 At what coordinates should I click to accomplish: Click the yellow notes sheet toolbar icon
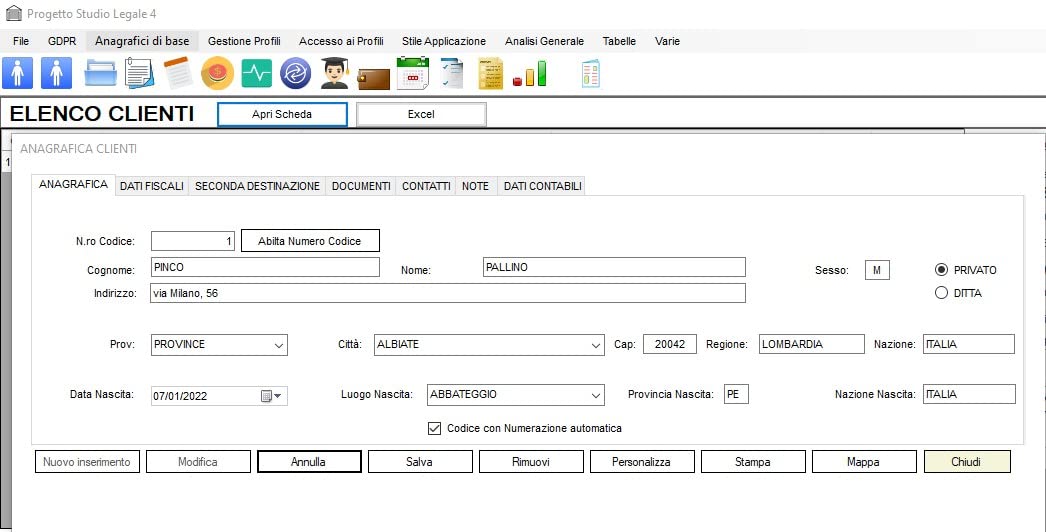tap(491, 73)
